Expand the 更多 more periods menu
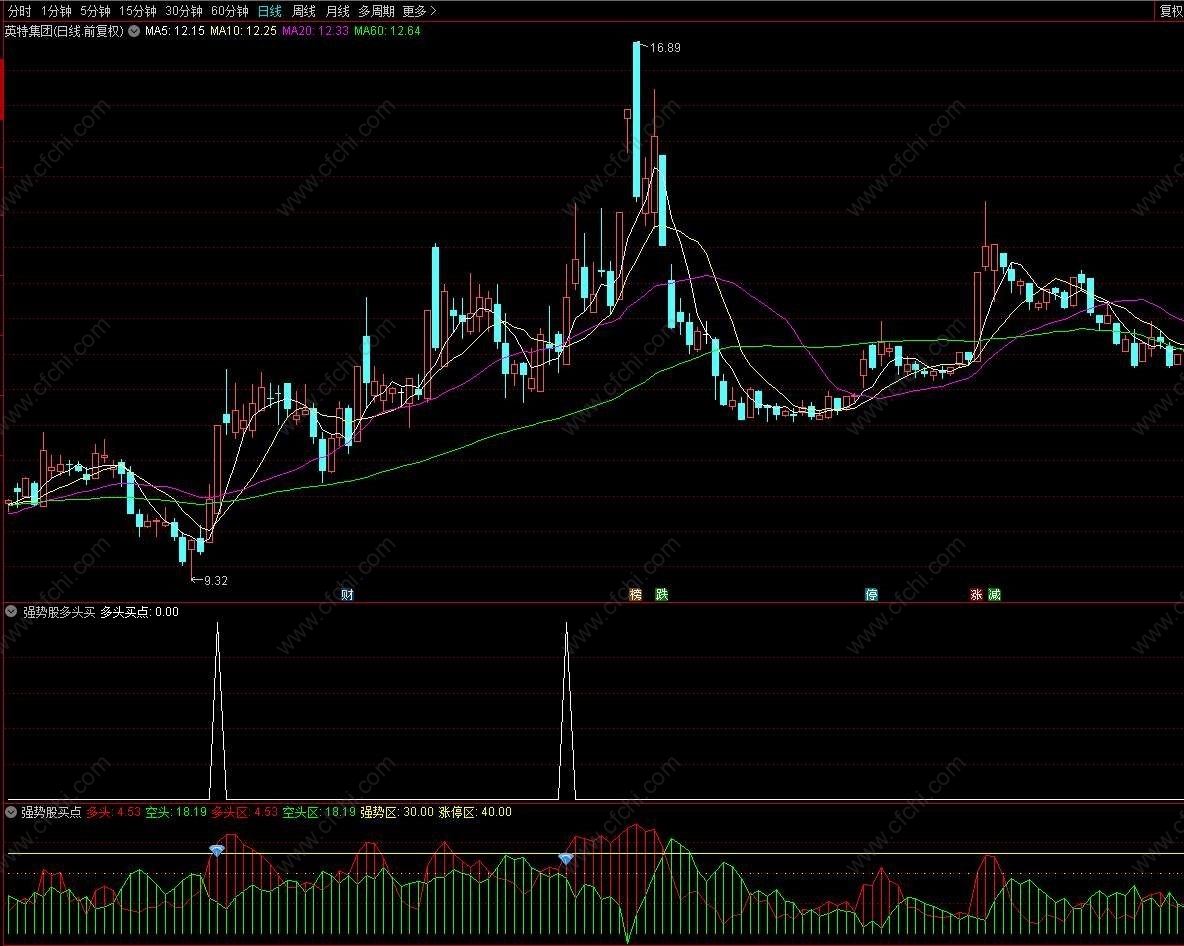 coord(419,11)
